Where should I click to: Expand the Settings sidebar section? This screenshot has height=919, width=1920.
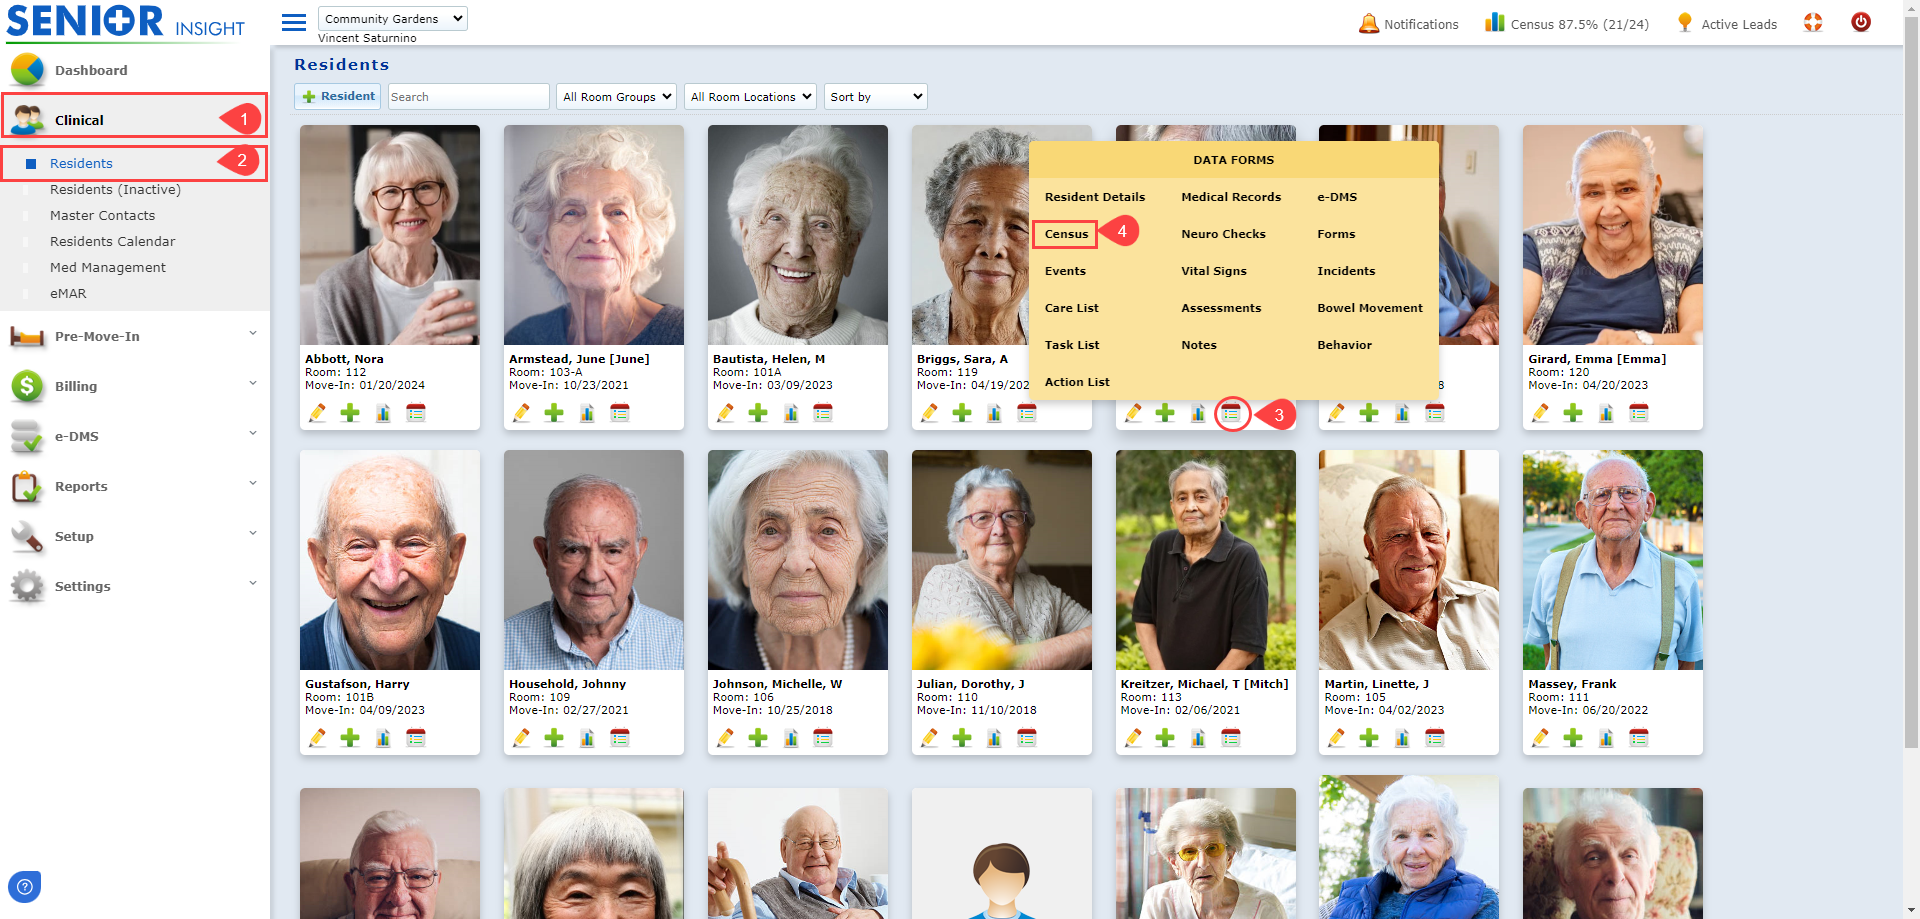click(x=134, y=586)
